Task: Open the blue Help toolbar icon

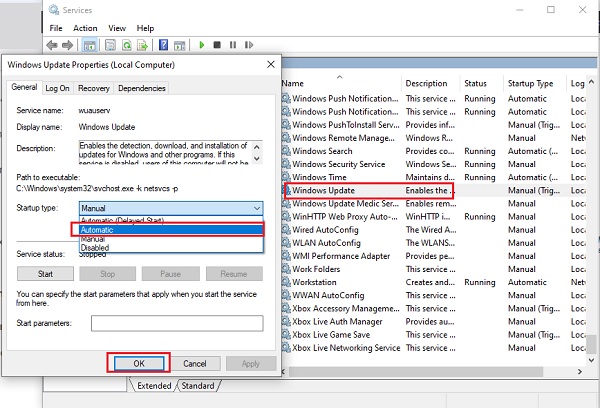Action: tap(163, 45)
